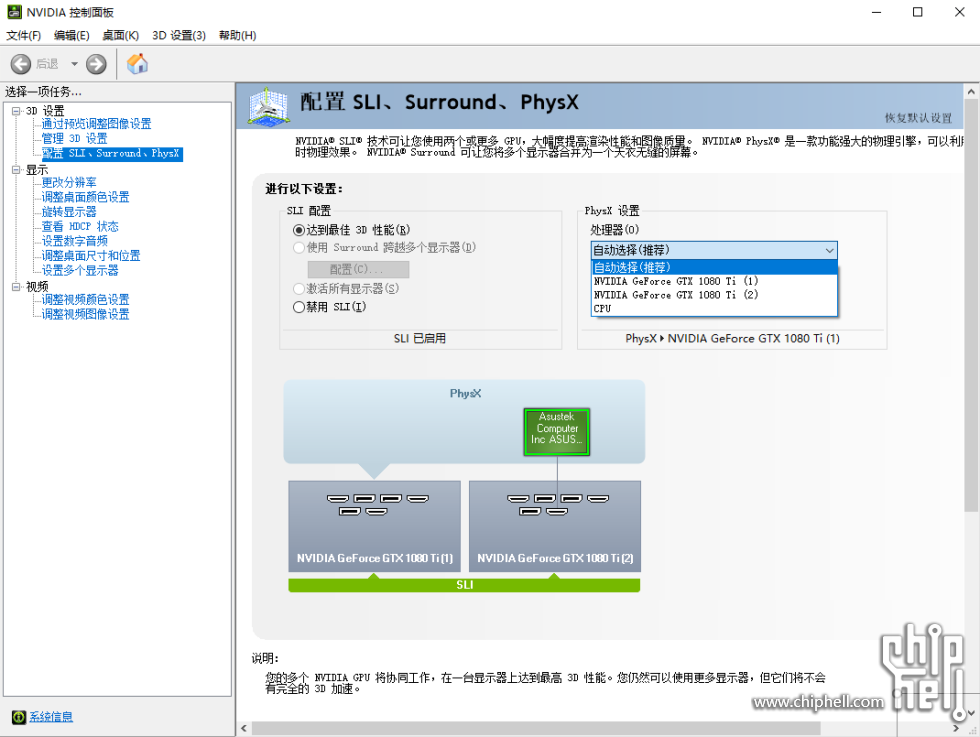980x737 pixels.
Task: Click the GTX 1080 Ti (2) card diagram
Action: [x=555, y=526]
